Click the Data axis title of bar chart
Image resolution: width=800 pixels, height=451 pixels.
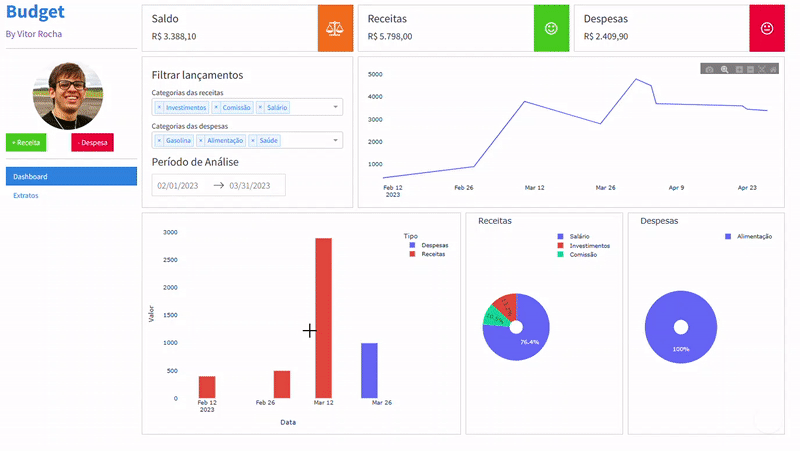click(x=288, y=422)
